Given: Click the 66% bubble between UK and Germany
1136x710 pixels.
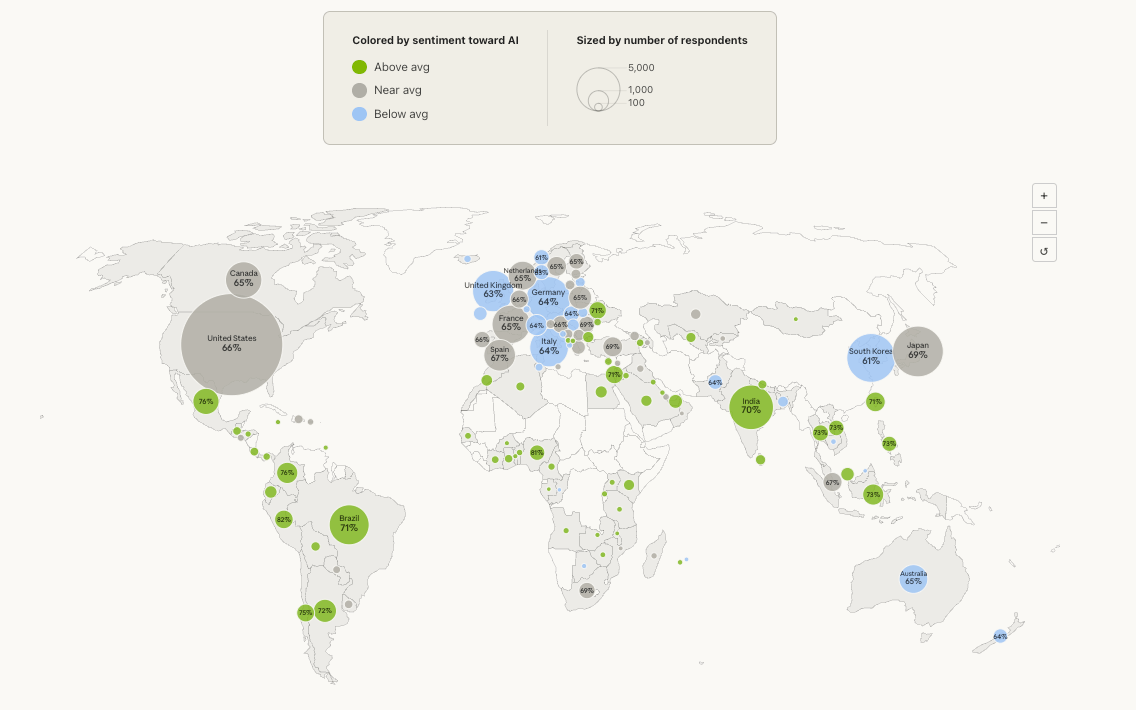Looking at the screenshot, I should pyautogui.click(x=519, y=299).
